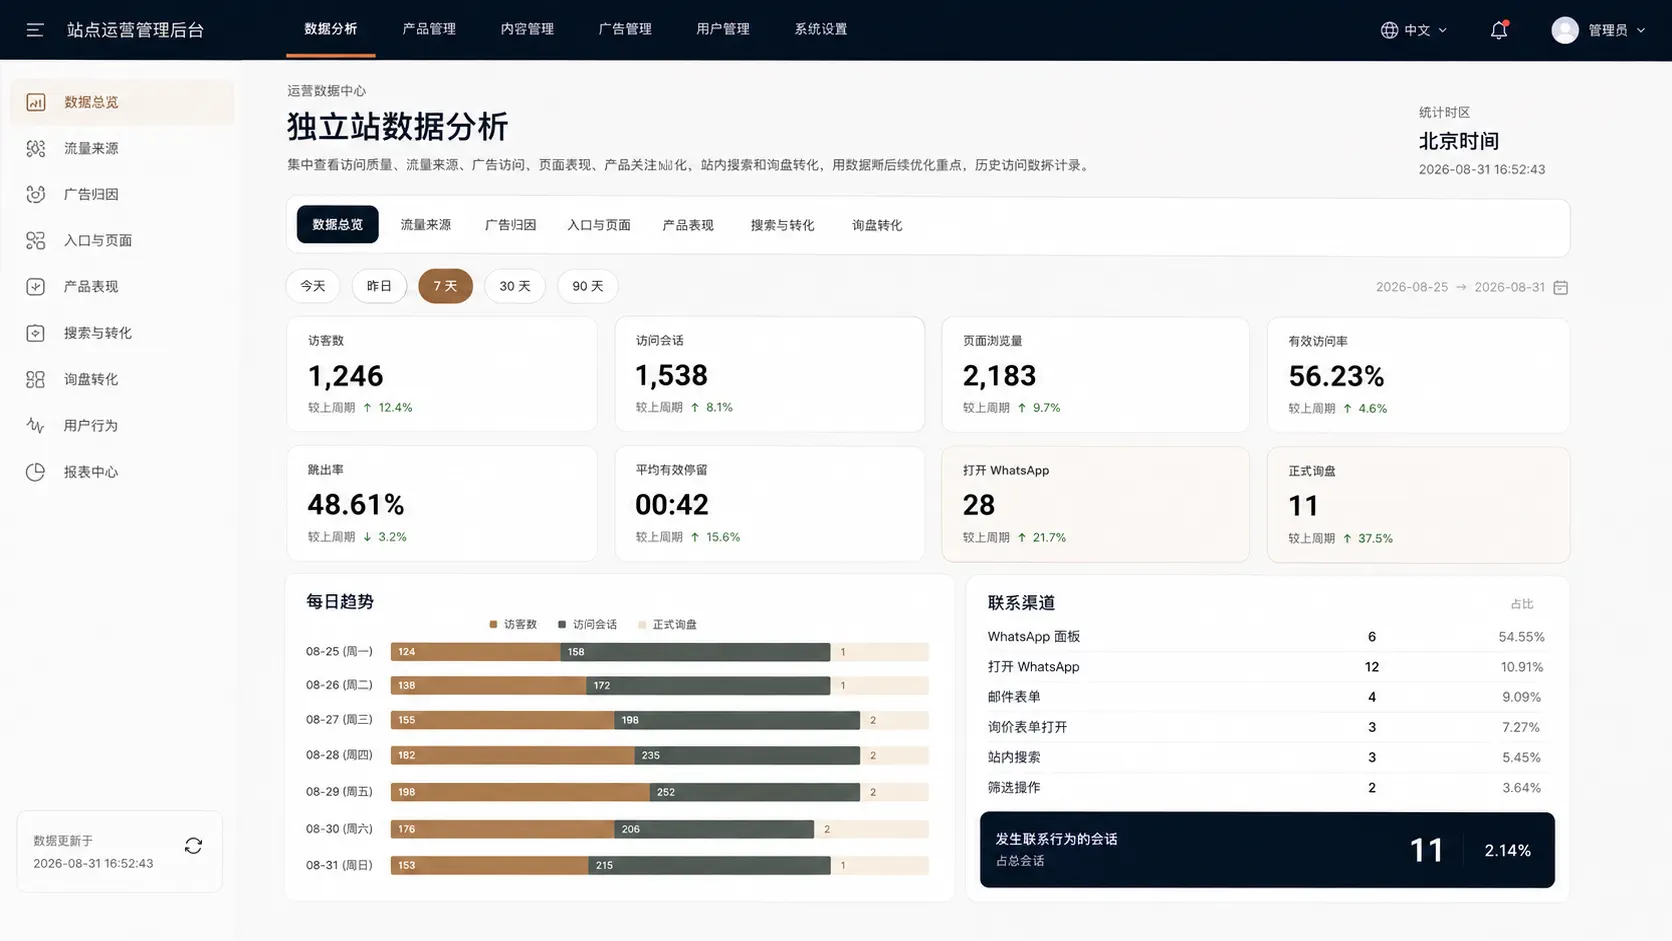Click the administrator avatar
Viewport: 1672px width, 941px height.
coord(1565,30)
